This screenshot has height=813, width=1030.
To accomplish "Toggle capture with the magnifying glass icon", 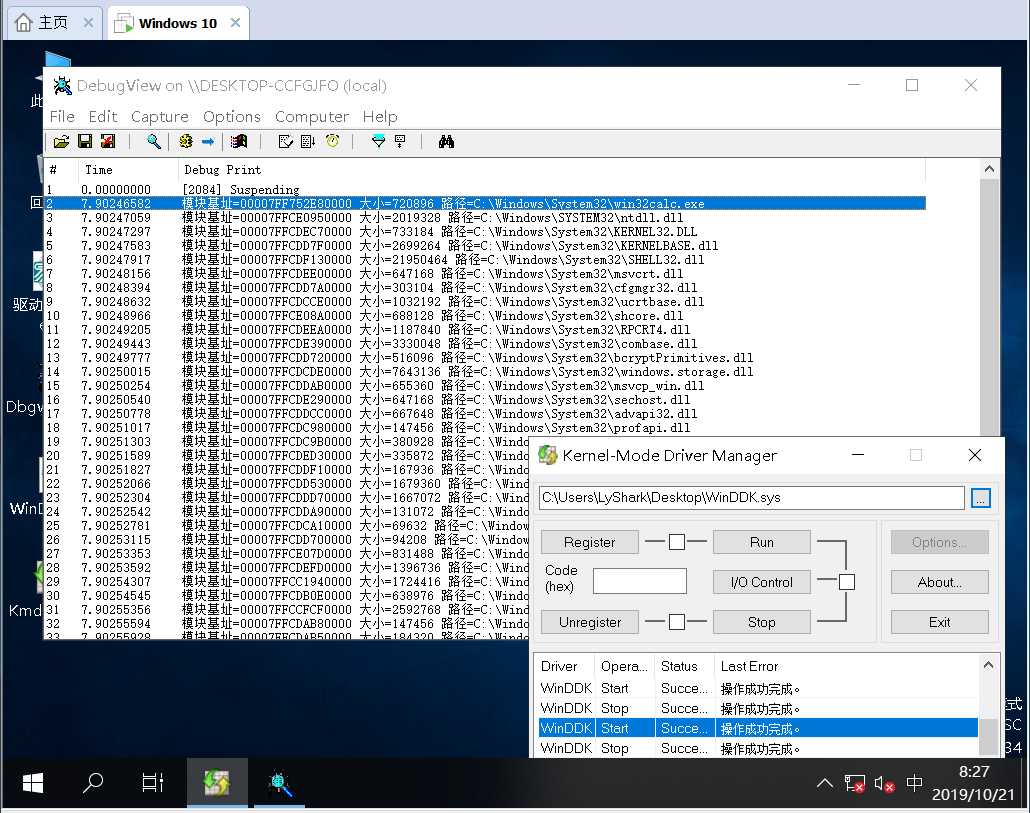I will click(154, 142).
